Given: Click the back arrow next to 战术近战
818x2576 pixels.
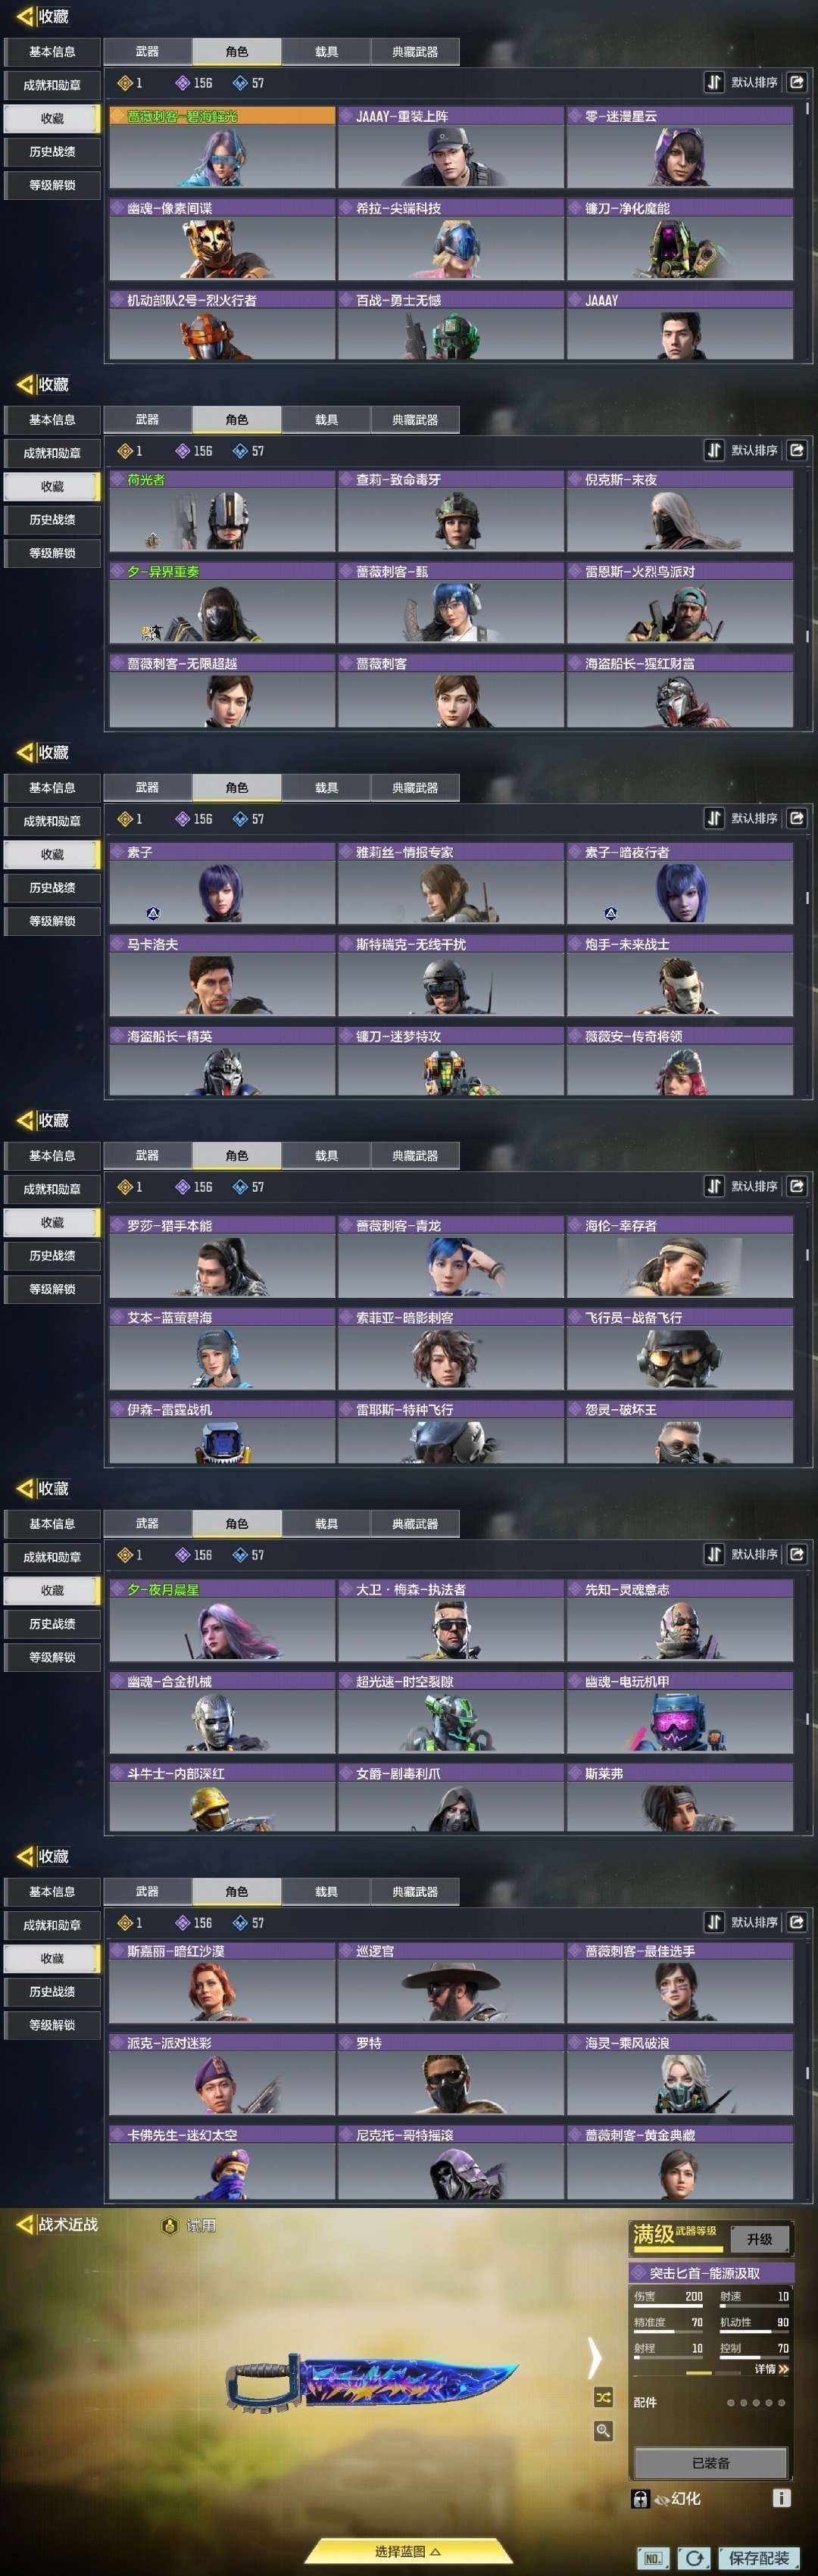Looking at the screenshot, I should [25, 2224].
